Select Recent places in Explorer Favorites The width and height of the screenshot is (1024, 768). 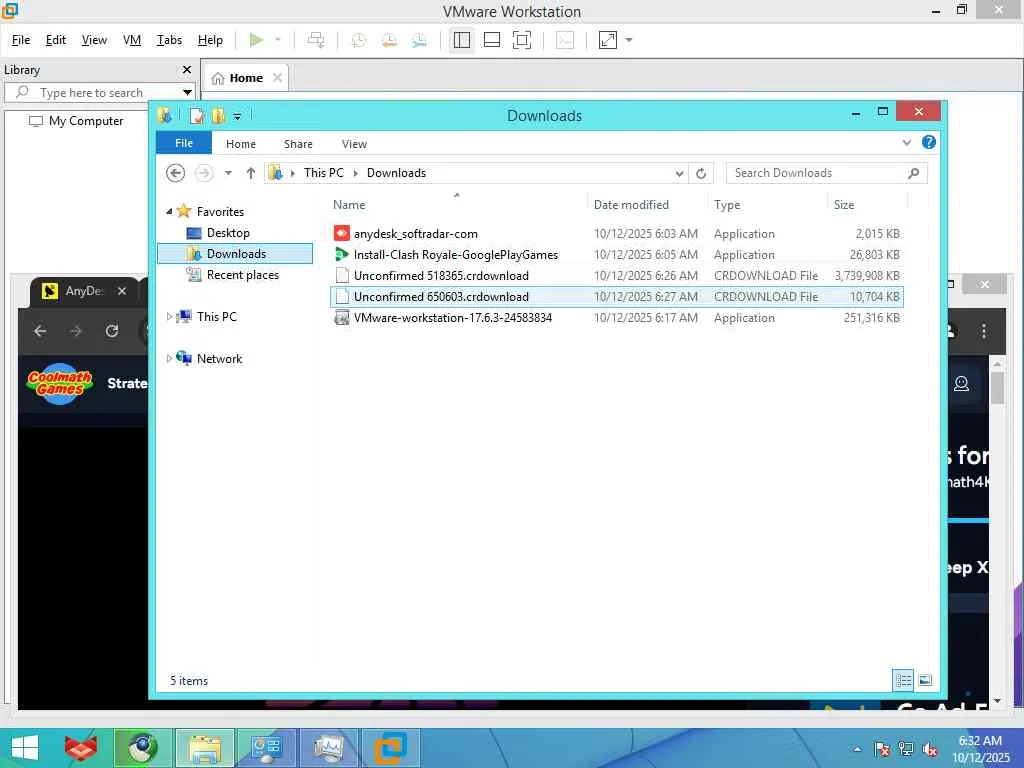(x=242, y=275)
